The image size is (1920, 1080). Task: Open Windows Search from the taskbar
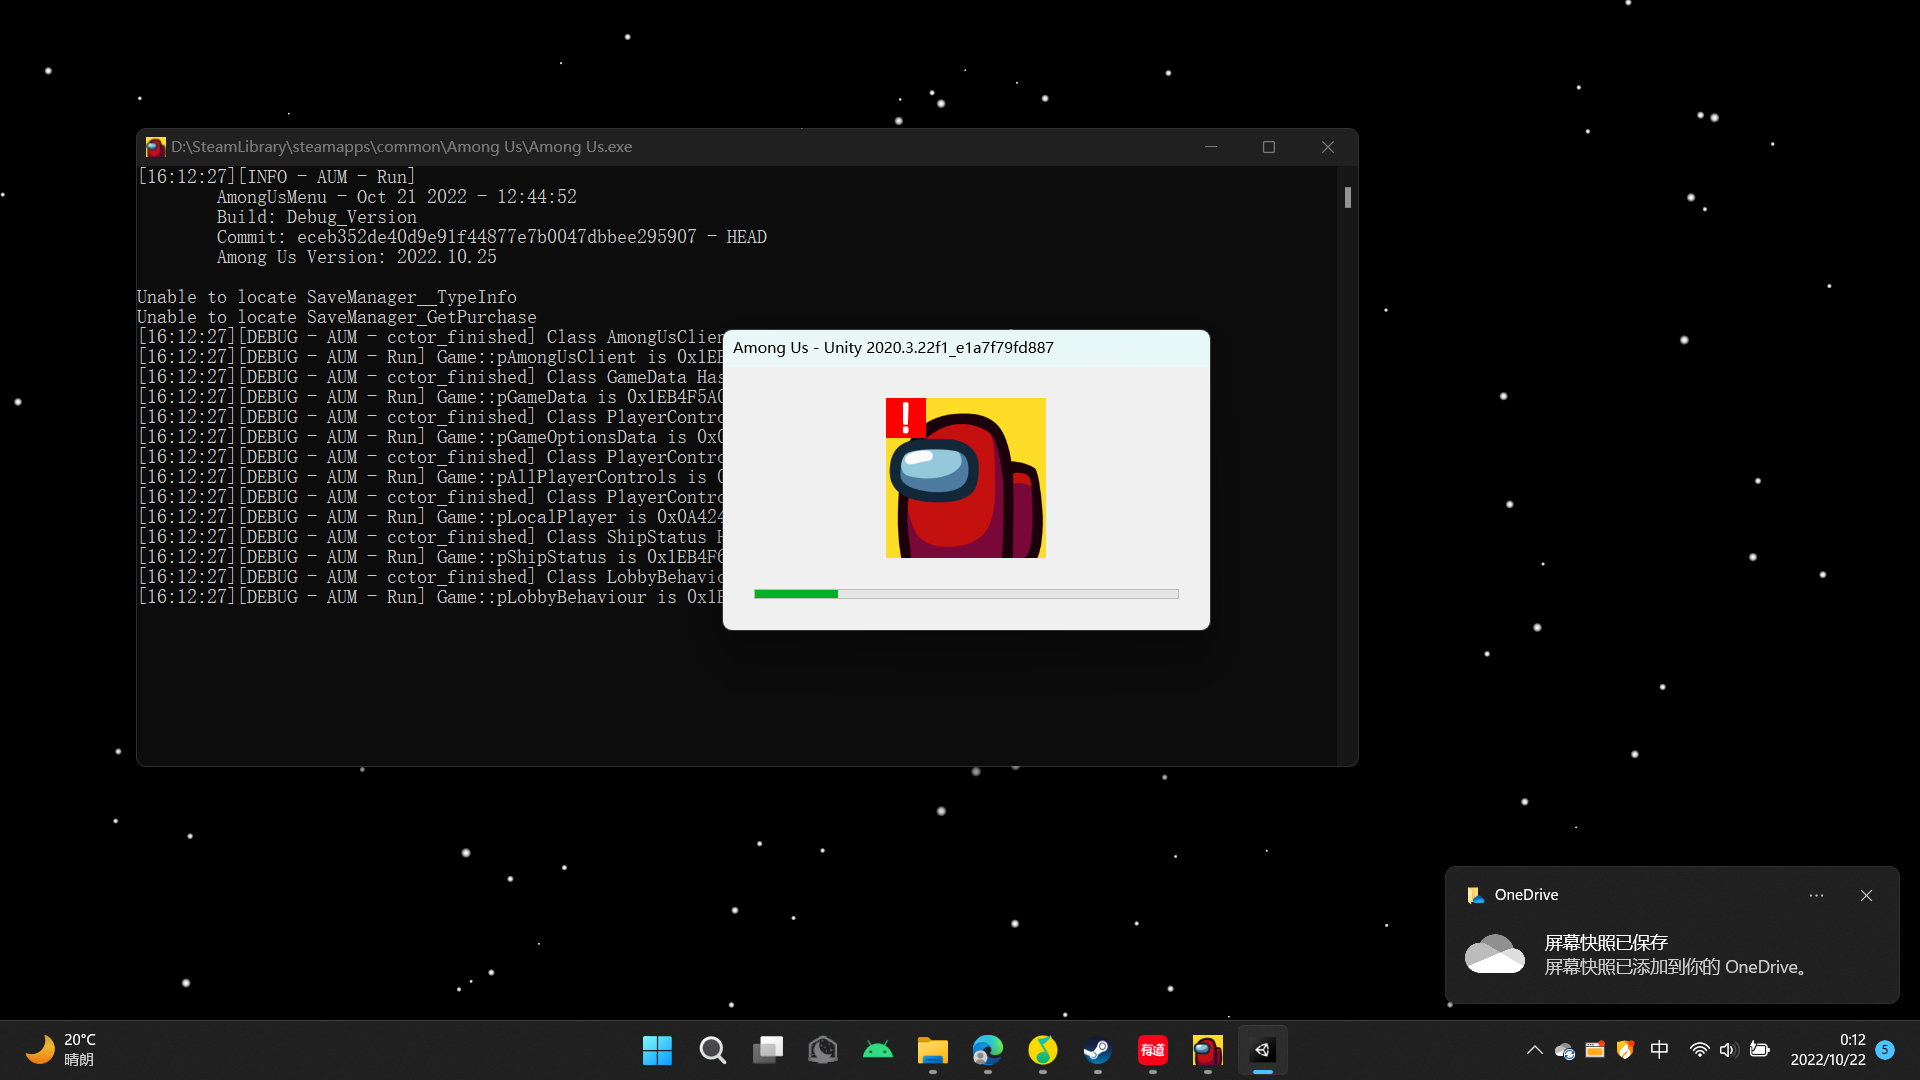[x=712, y=1050]
